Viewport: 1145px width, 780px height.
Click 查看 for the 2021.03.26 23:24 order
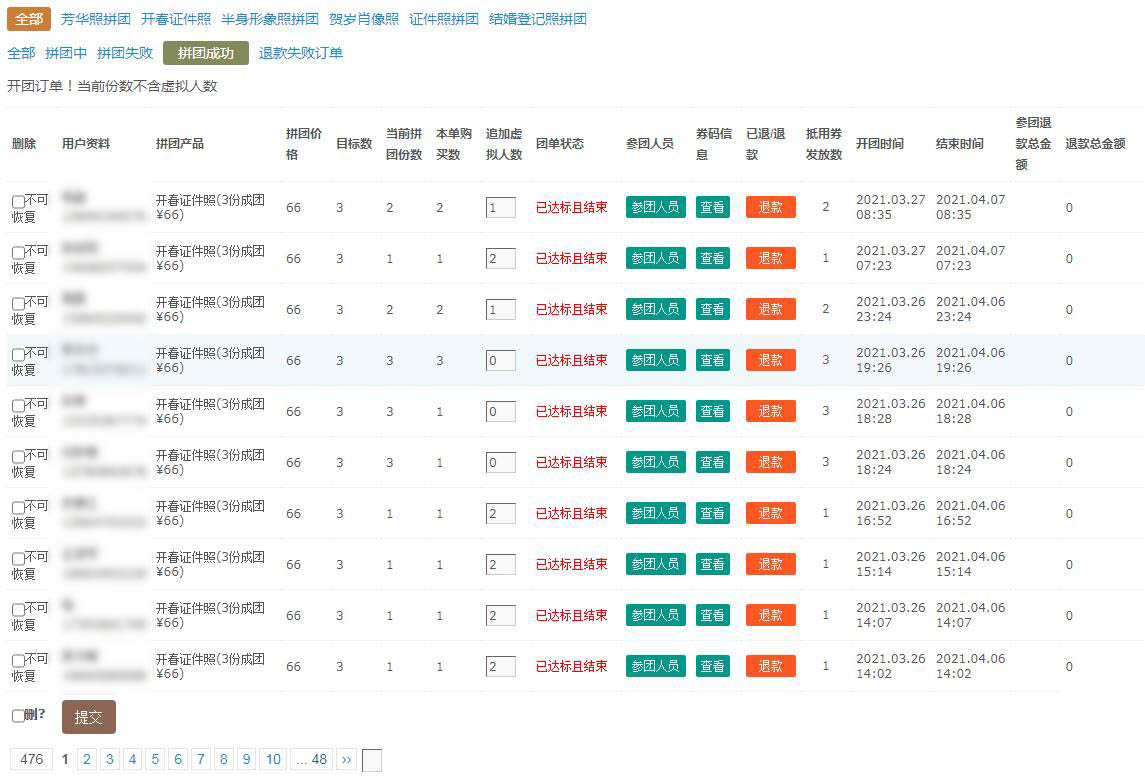712,309
